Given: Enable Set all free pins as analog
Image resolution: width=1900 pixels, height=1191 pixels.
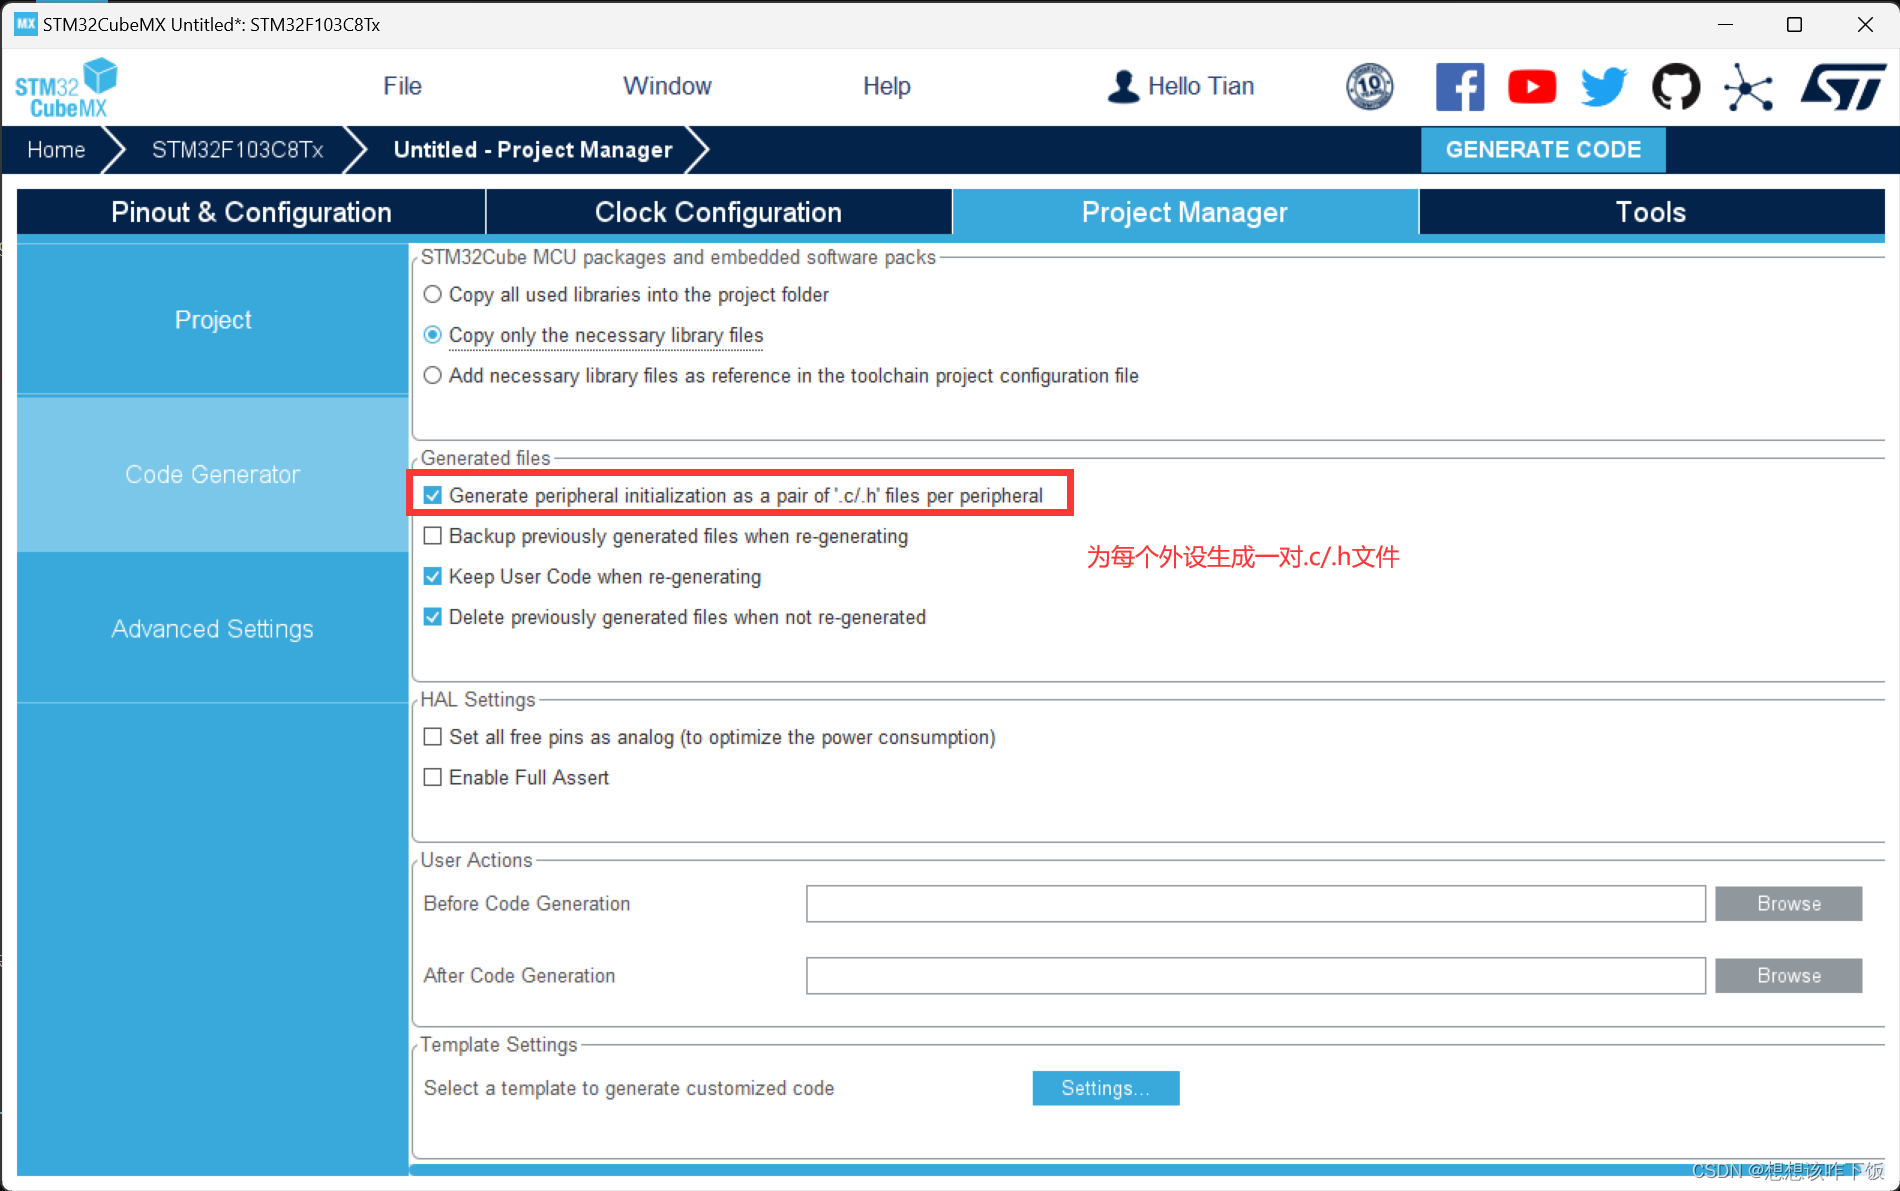Looking at the screenshot, I should pyautogui.click(x=432, y=736).
